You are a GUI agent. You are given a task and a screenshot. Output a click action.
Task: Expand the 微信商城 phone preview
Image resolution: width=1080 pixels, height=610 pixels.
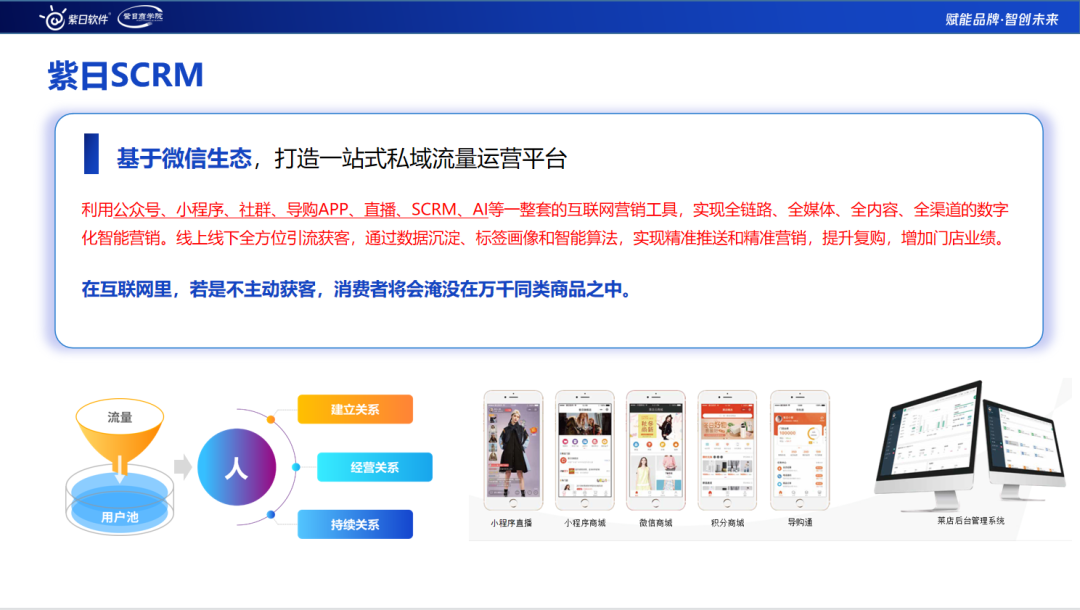(655, 450)
